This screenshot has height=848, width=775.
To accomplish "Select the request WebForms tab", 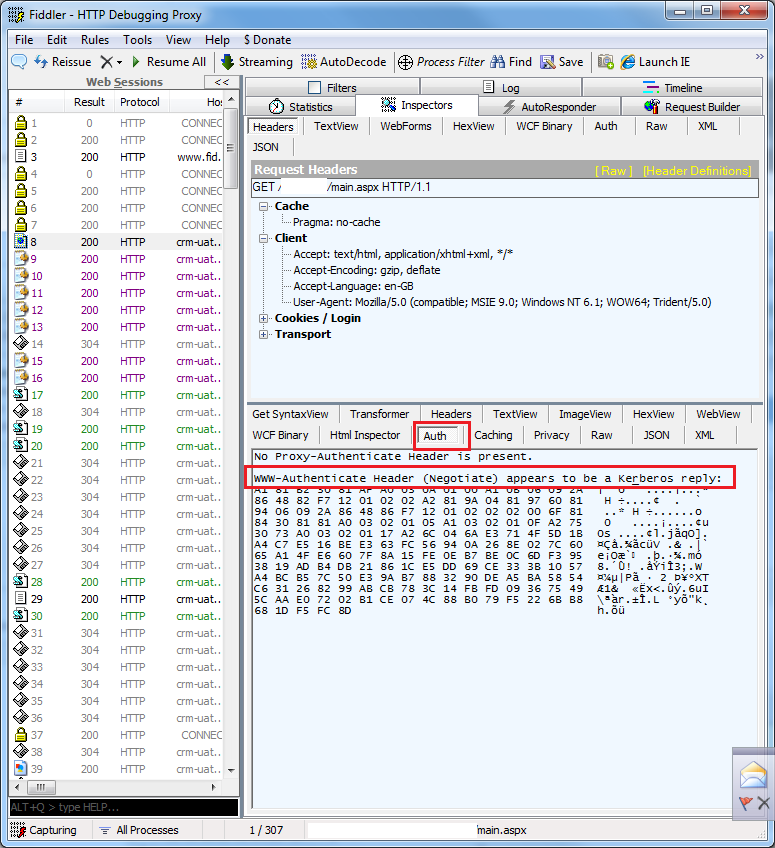I will (x=406, y=126).
